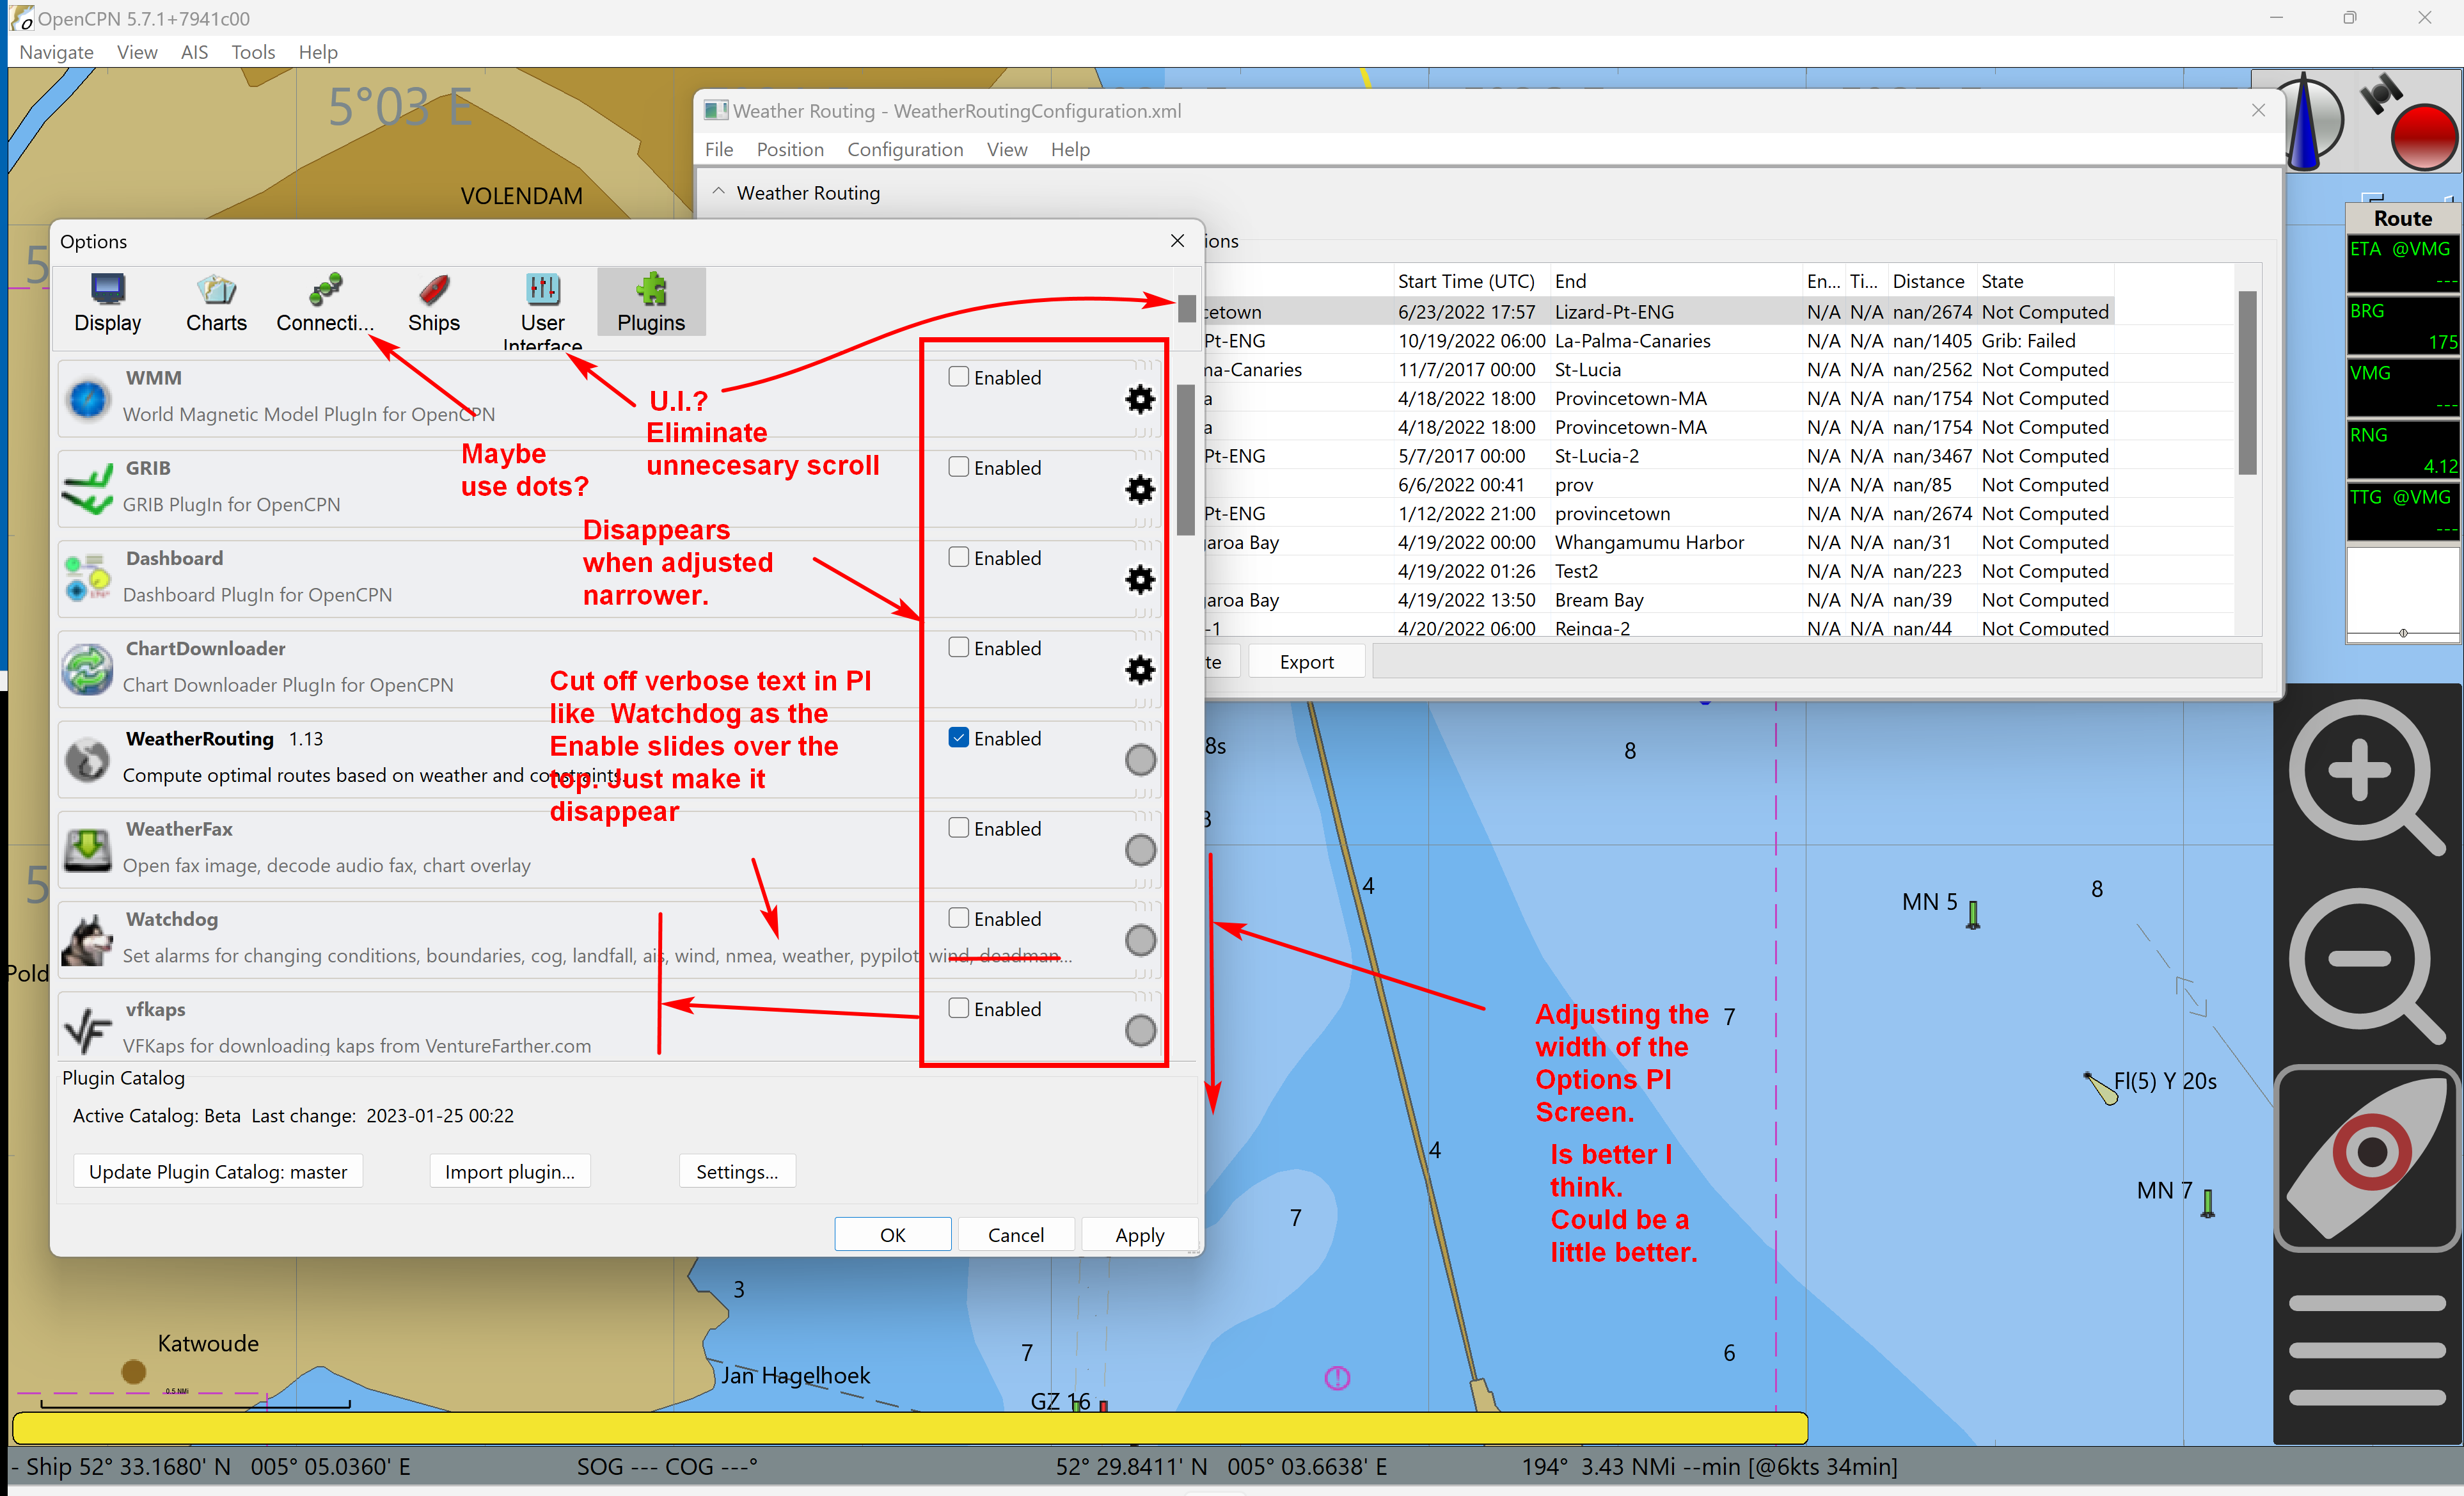Click the follow ship boat icon
Screen dimensions: 2464x1496
coord(2366,1158)
